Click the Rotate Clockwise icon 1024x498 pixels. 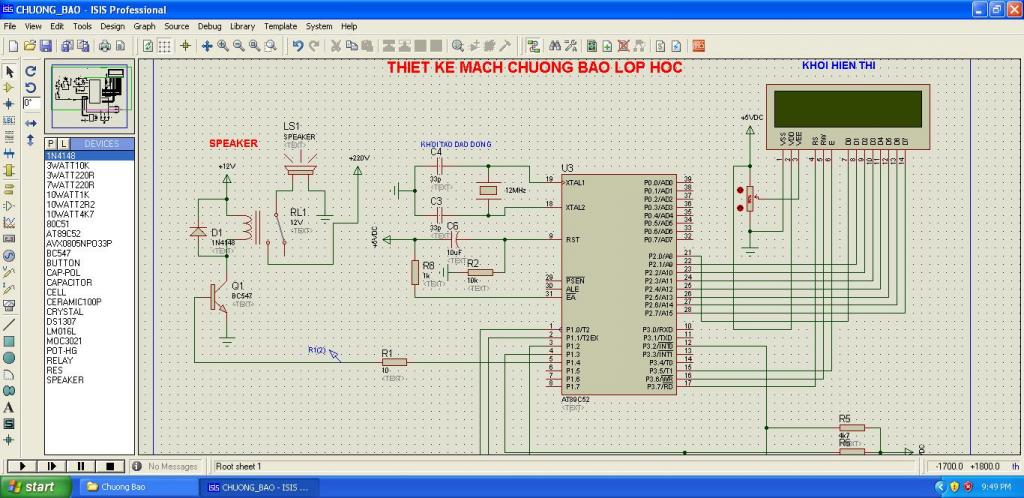30,72
